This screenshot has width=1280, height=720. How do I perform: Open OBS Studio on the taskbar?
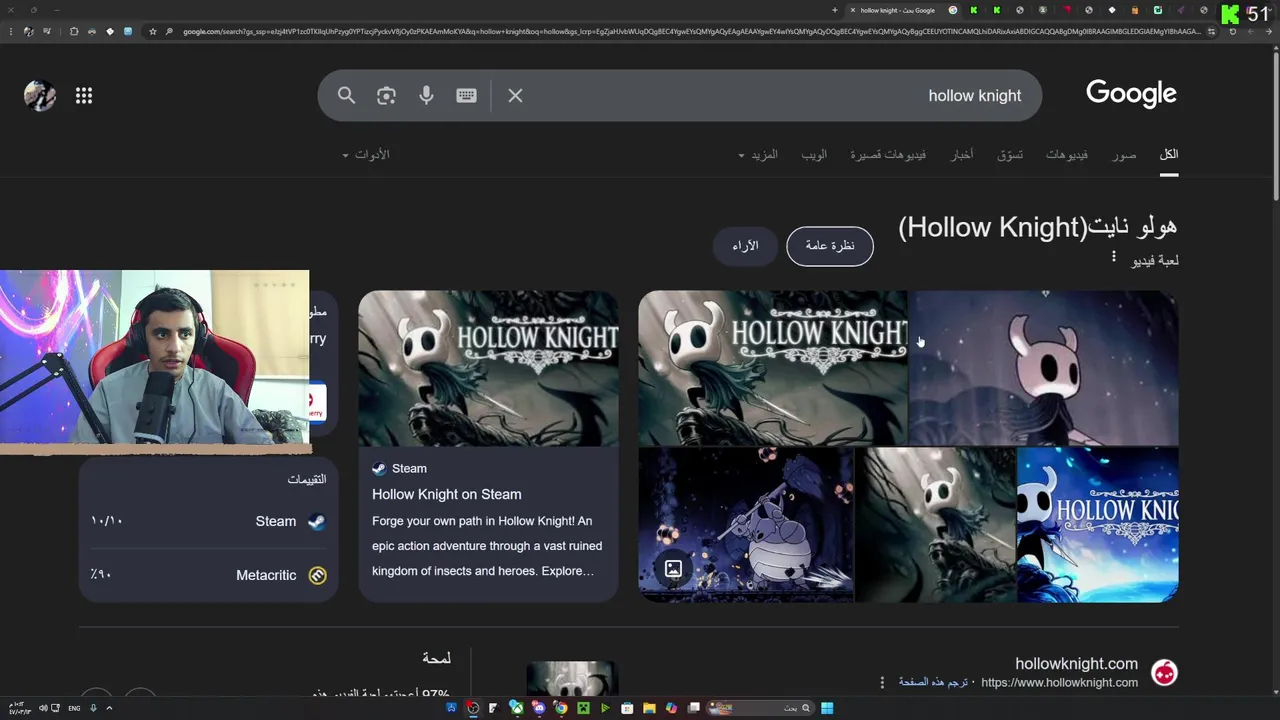click(x=473, y=708)
